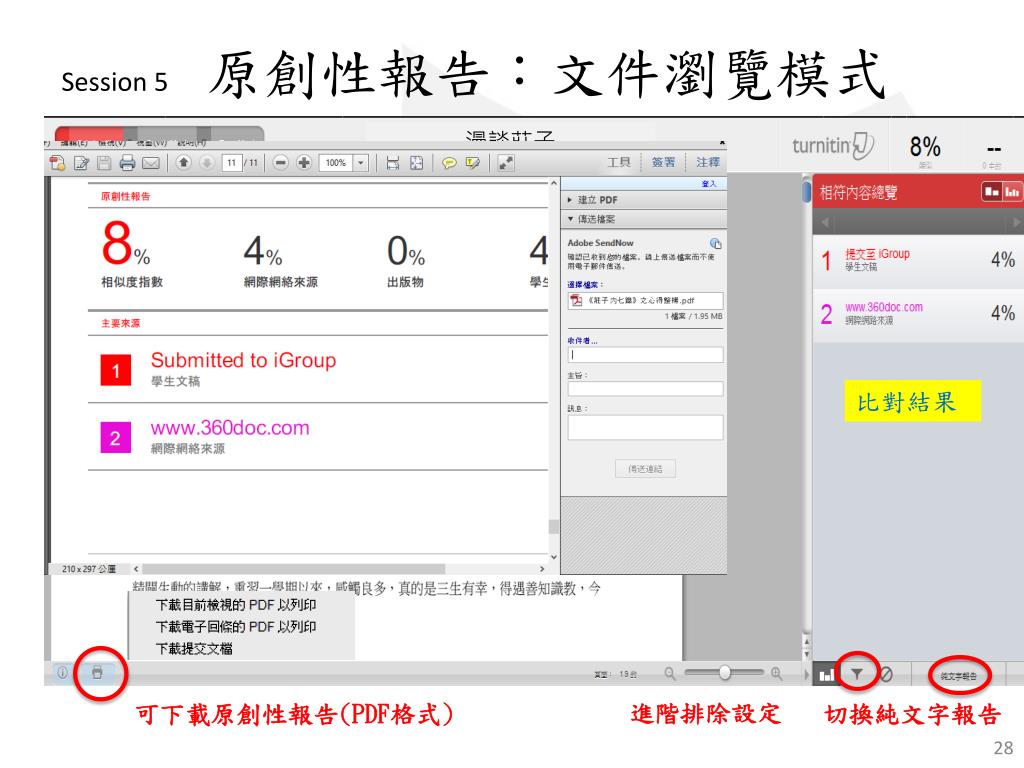Viewport: 1024px width, 768px height.
Task: Select match 2 www.360doc.com in sidebar
Action: [918, 313]
